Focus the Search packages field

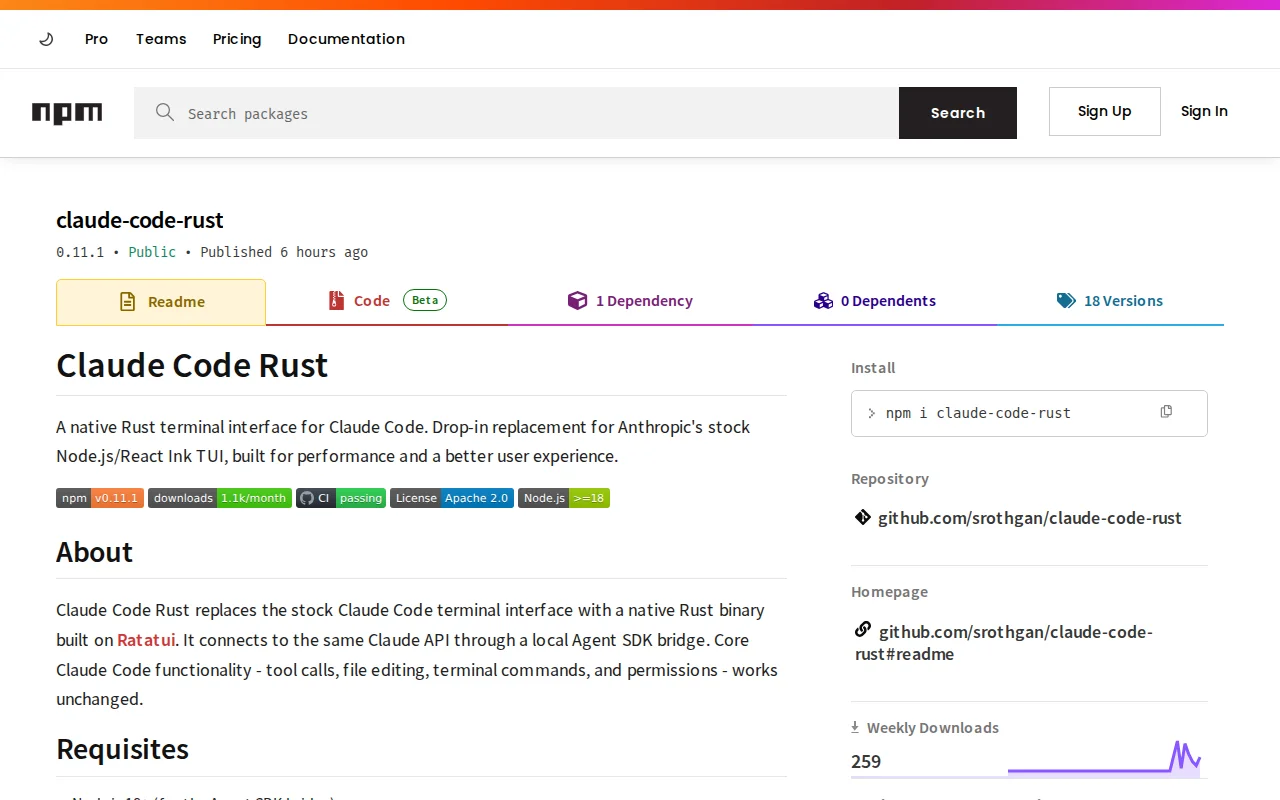tap(516, 113)
